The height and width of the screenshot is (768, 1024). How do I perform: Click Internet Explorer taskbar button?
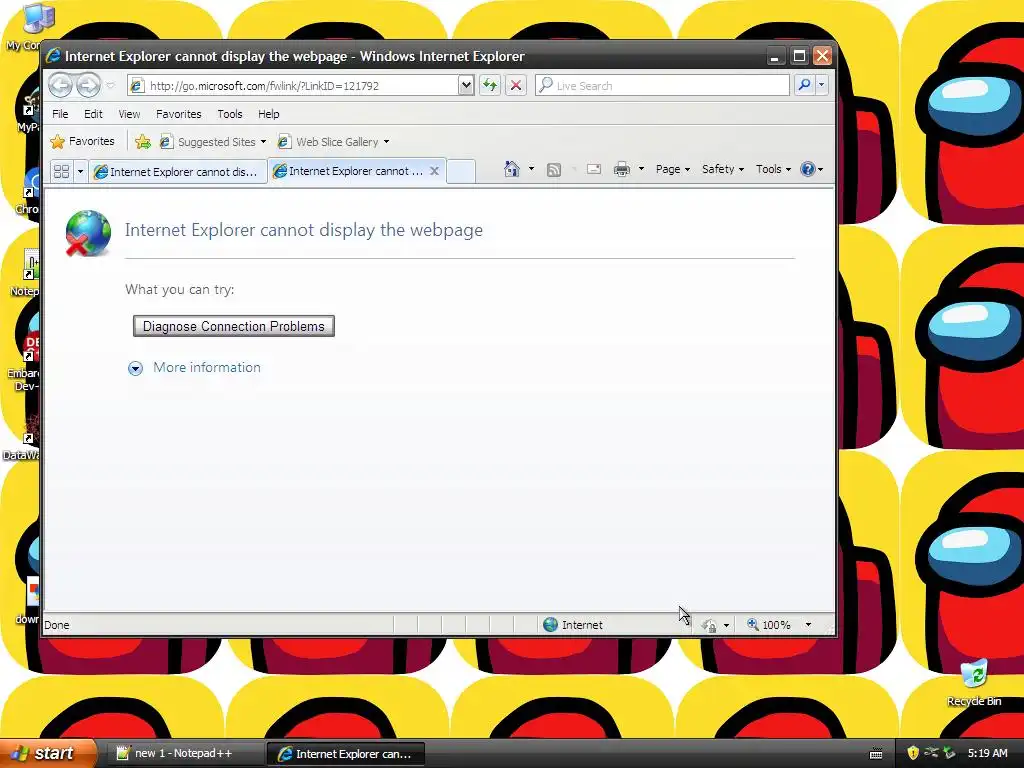[x=345, y=754]
